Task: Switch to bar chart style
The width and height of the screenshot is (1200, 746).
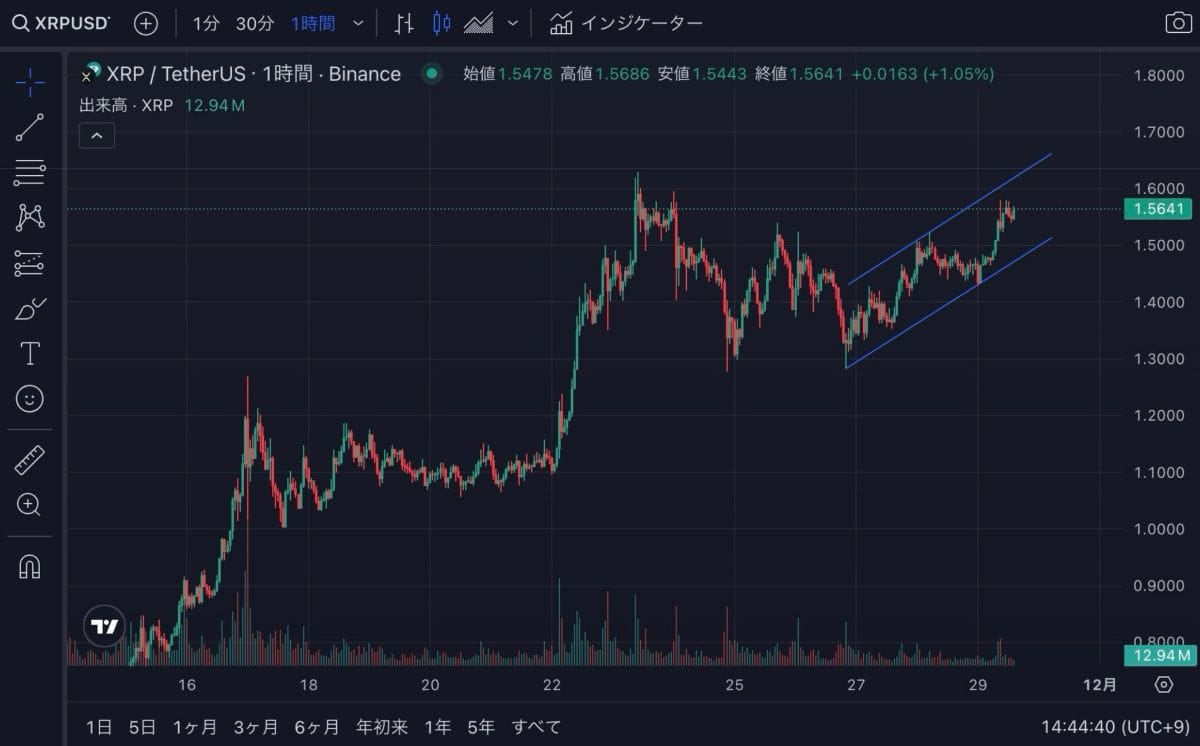Action: 404,23
